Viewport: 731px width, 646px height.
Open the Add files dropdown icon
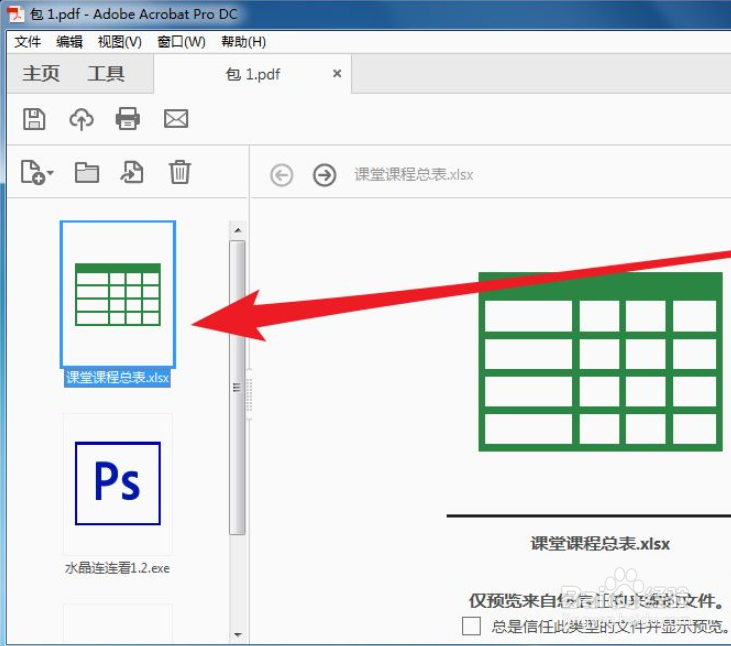[x=37, y=172]
